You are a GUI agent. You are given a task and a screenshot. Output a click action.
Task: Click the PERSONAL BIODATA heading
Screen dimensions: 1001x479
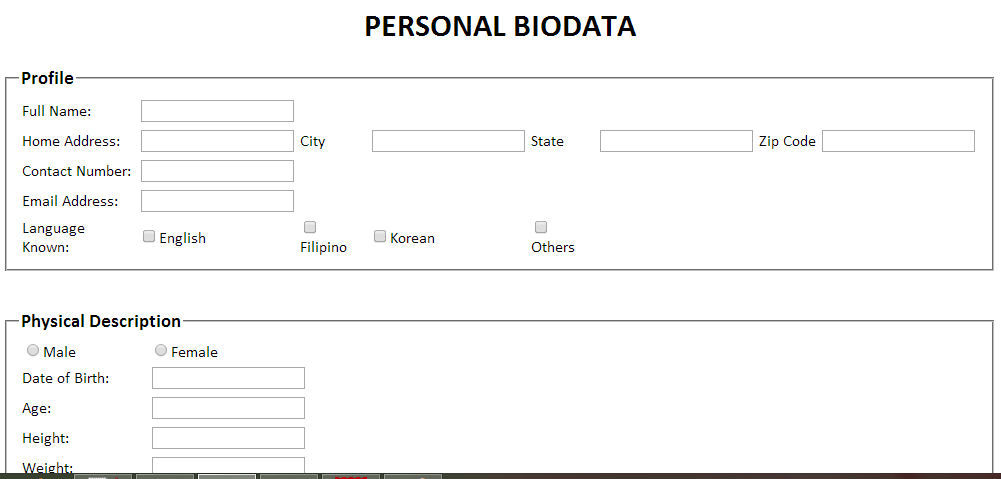[500, 27]
